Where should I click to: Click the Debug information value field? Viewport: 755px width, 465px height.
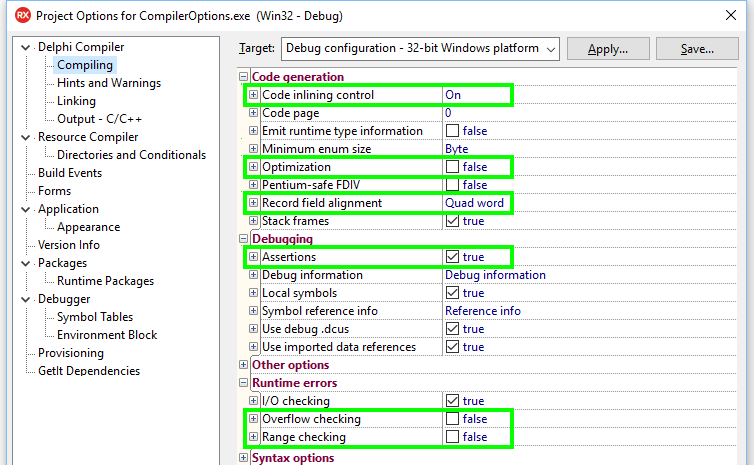point(495,275)
